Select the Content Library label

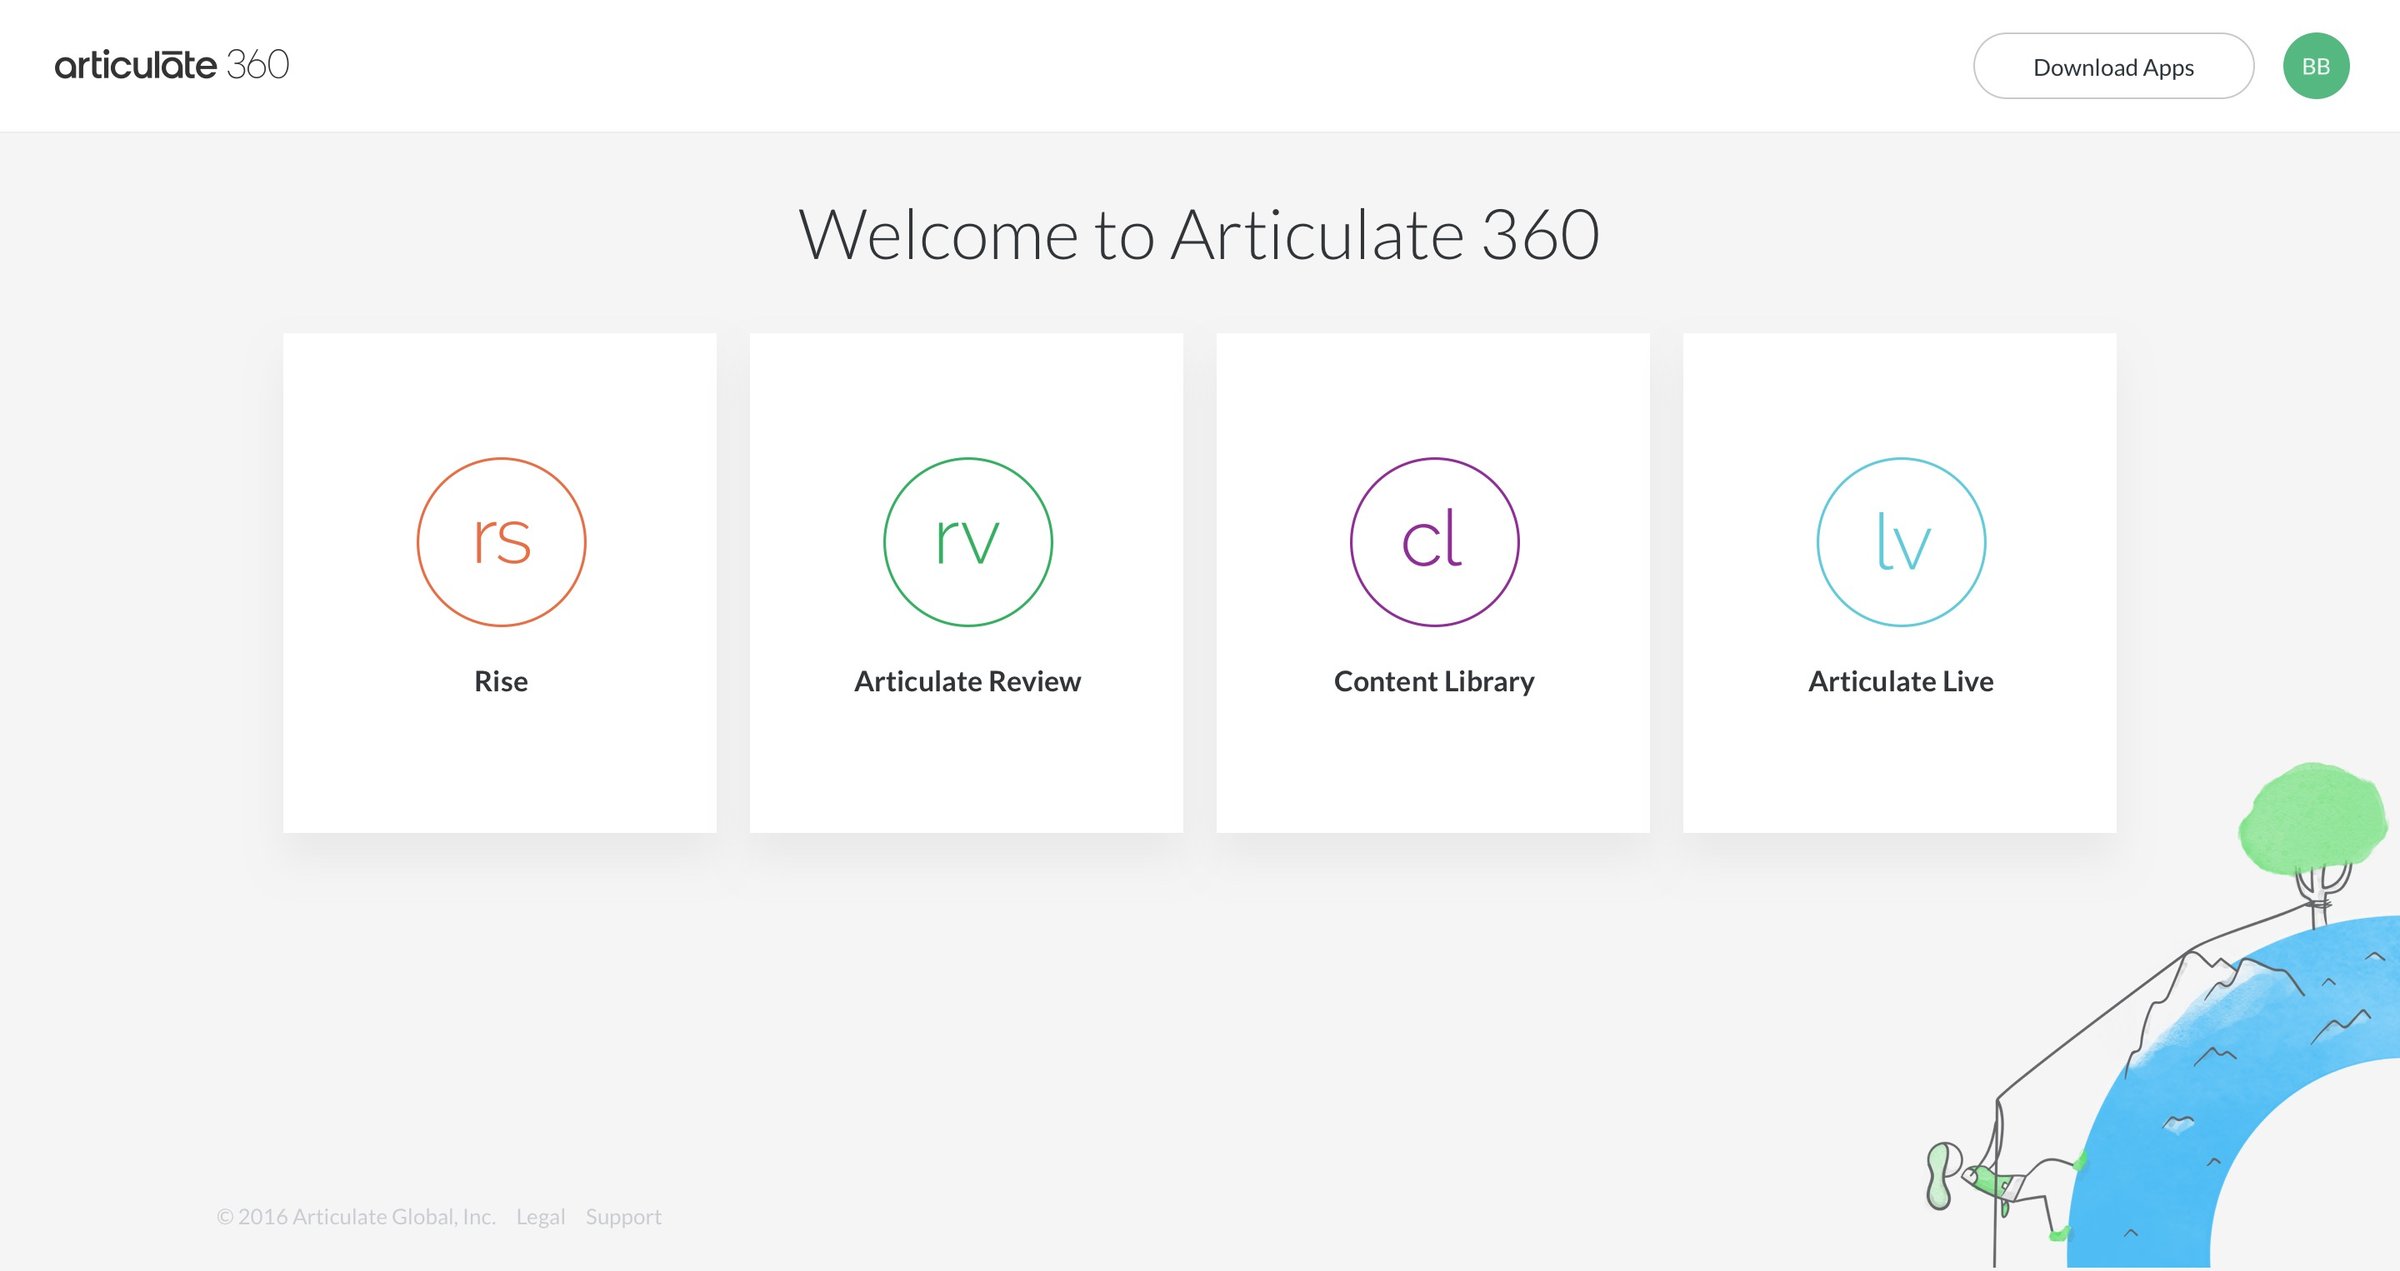pos(1434,681)
